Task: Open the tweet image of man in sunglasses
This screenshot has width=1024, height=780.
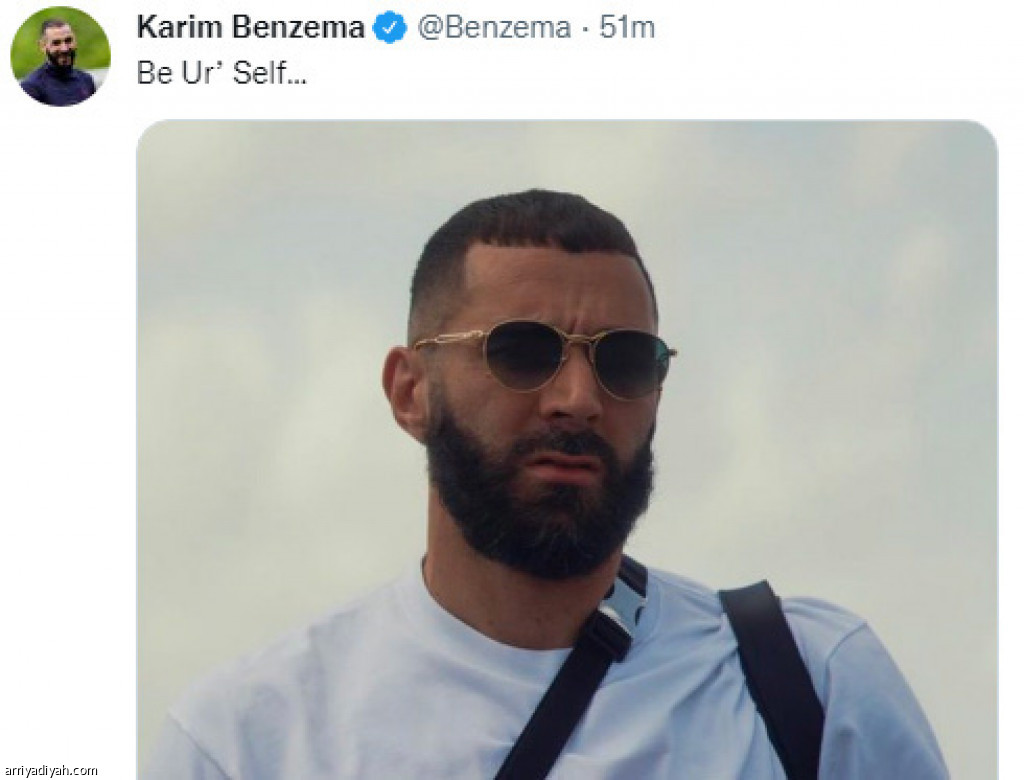Action: [x=567, y=449]
